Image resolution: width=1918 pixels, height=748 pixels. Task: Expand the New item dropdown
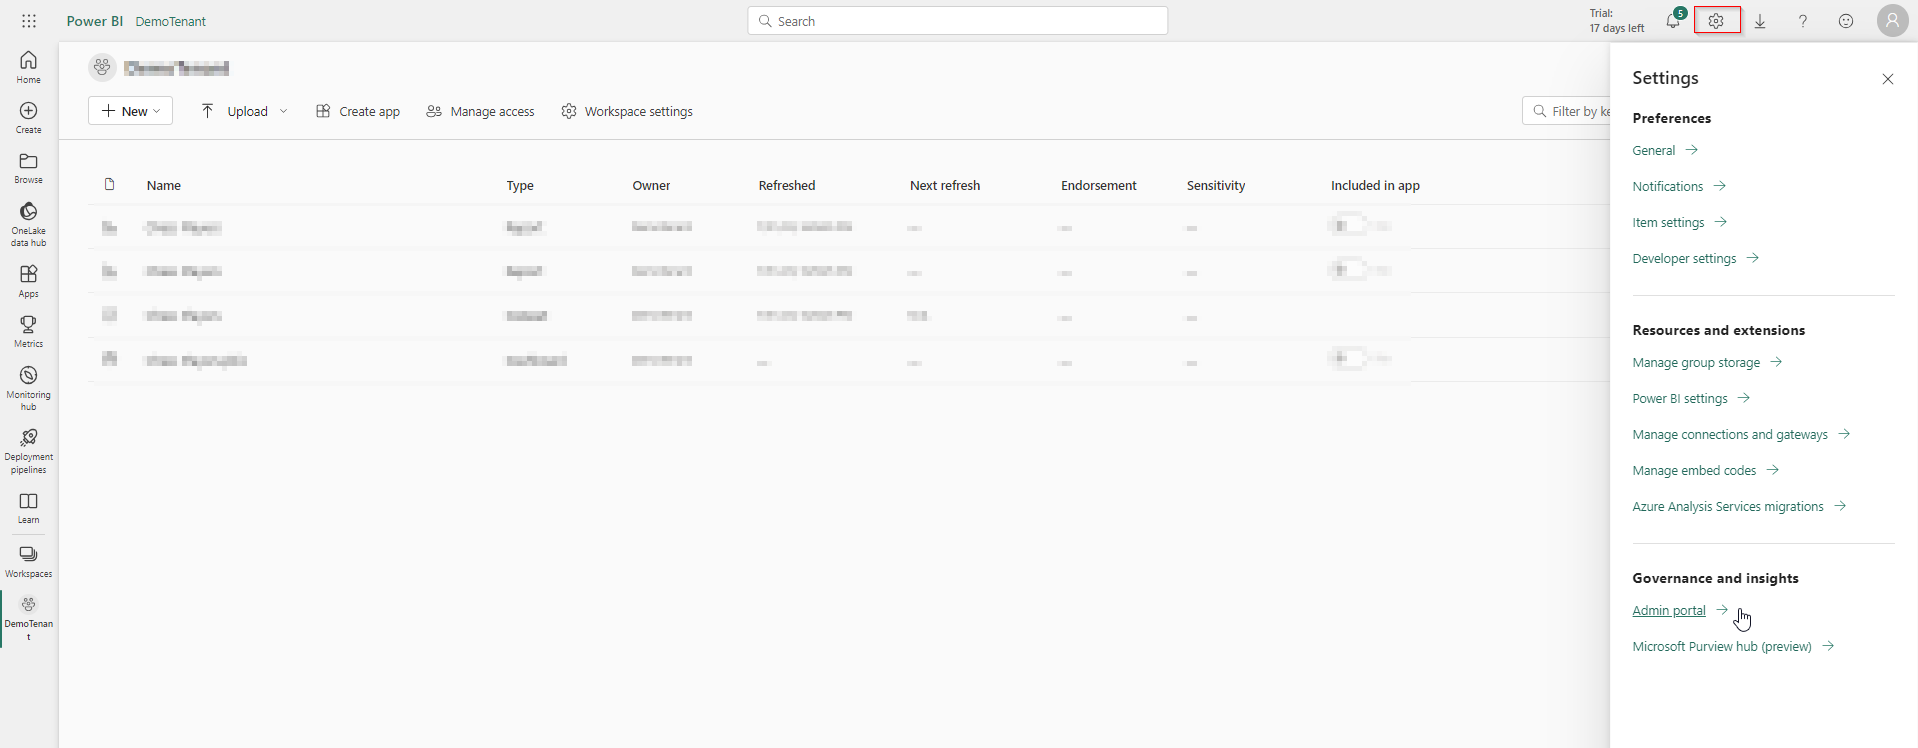[x=130, y=111]
